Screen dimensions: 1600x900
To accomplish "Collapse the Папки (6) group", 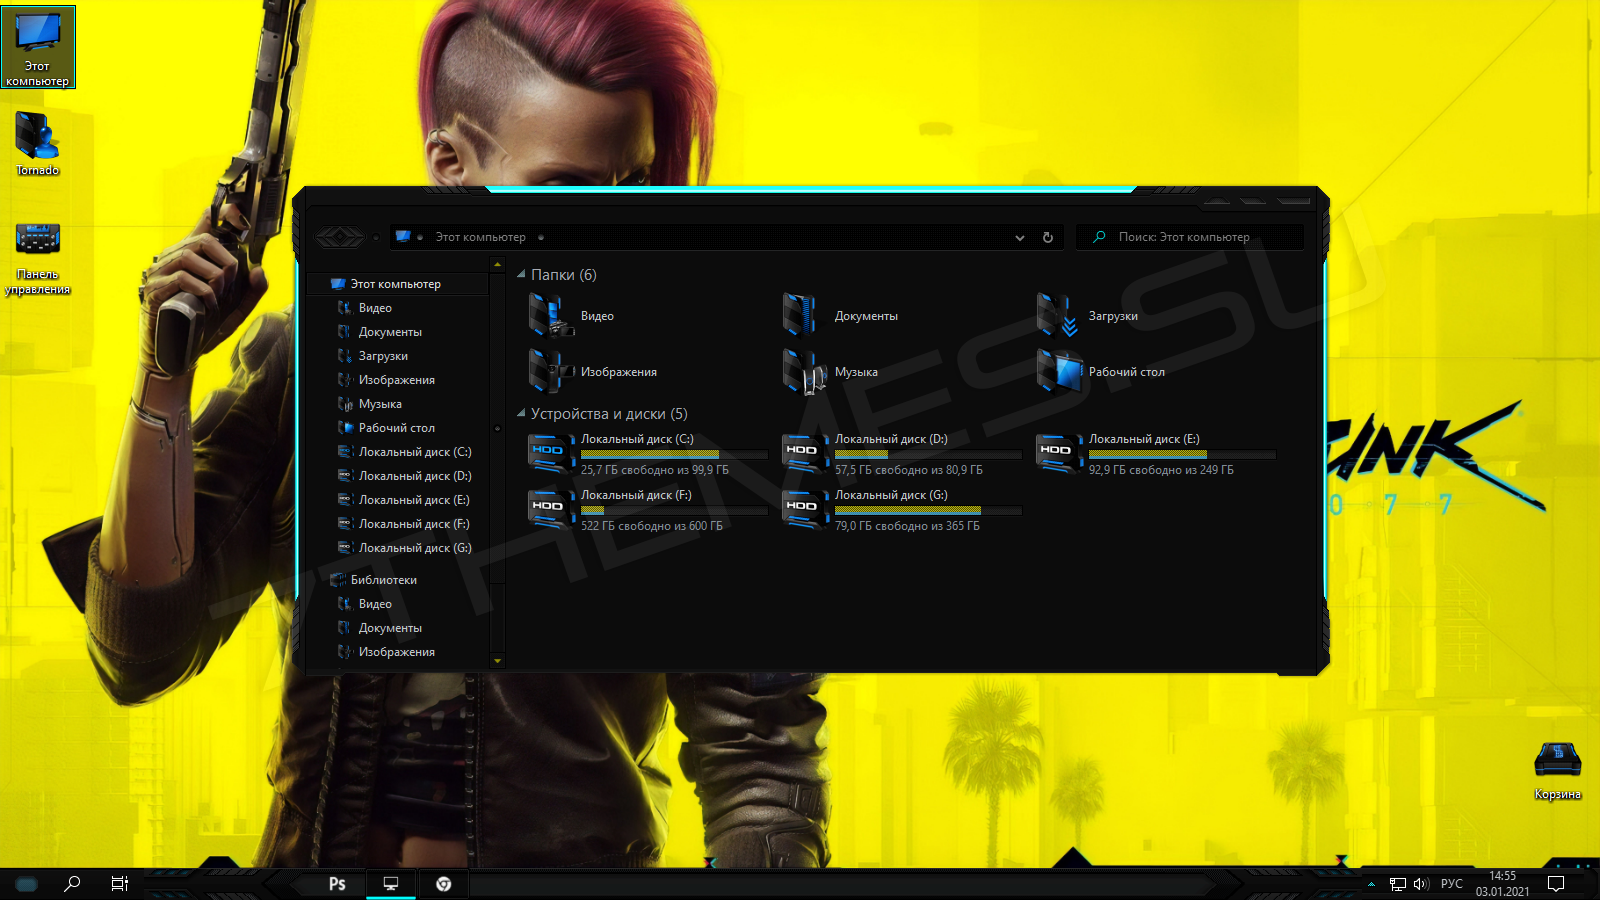I will [521, 274].
